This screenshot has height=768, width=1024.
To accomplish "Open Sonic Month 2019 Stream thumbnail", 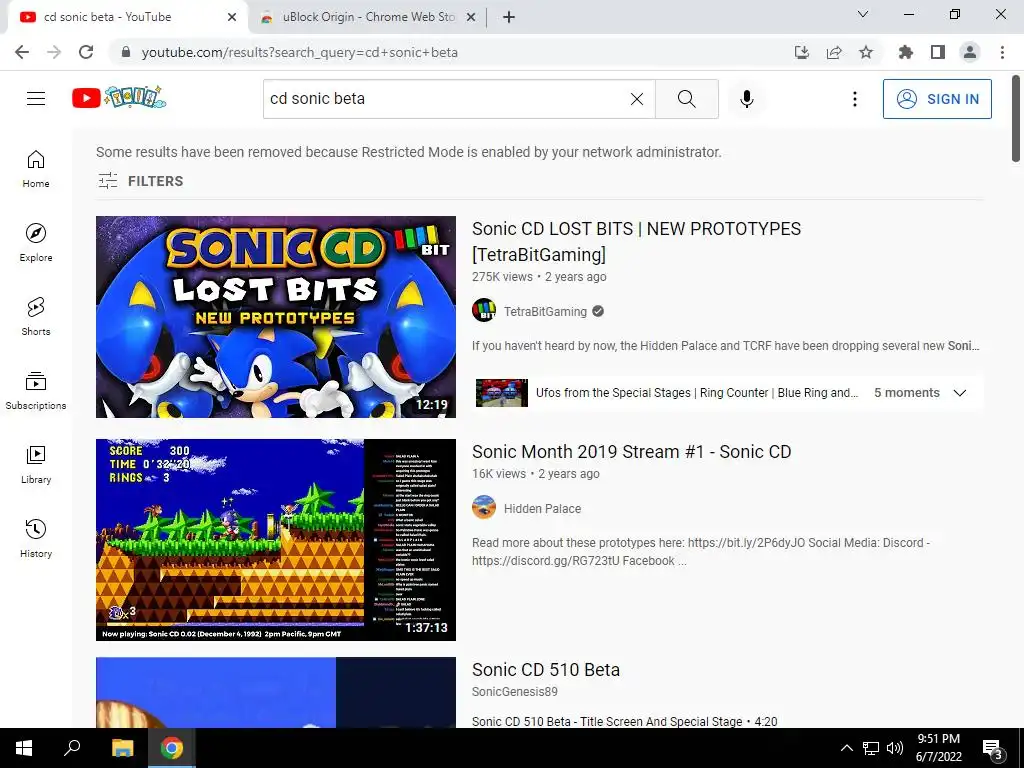I will (x=276, y=539).
